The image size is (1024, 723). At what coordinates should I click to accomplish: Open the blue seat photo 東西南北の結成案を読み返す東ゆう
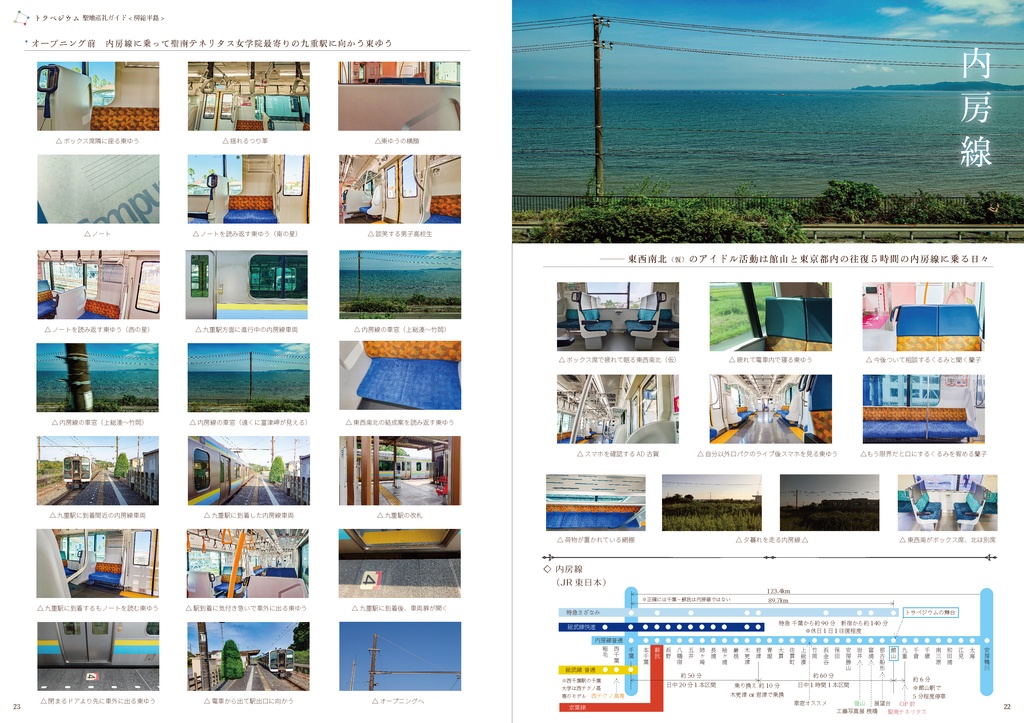[x=400, y=375]
